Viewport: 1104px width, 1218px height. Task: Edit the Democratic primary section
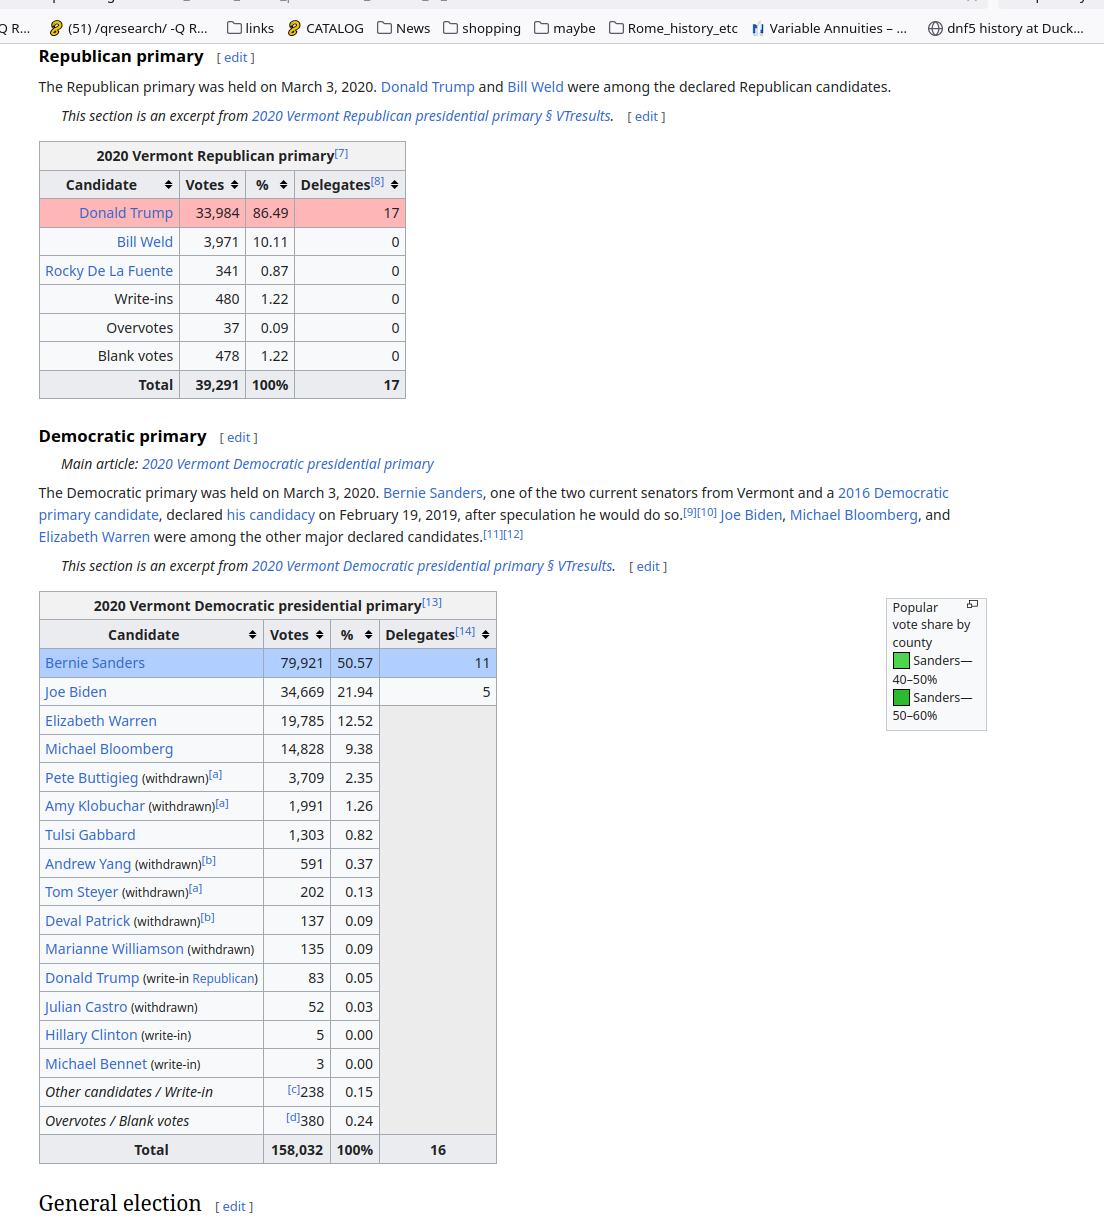[238, 438]
